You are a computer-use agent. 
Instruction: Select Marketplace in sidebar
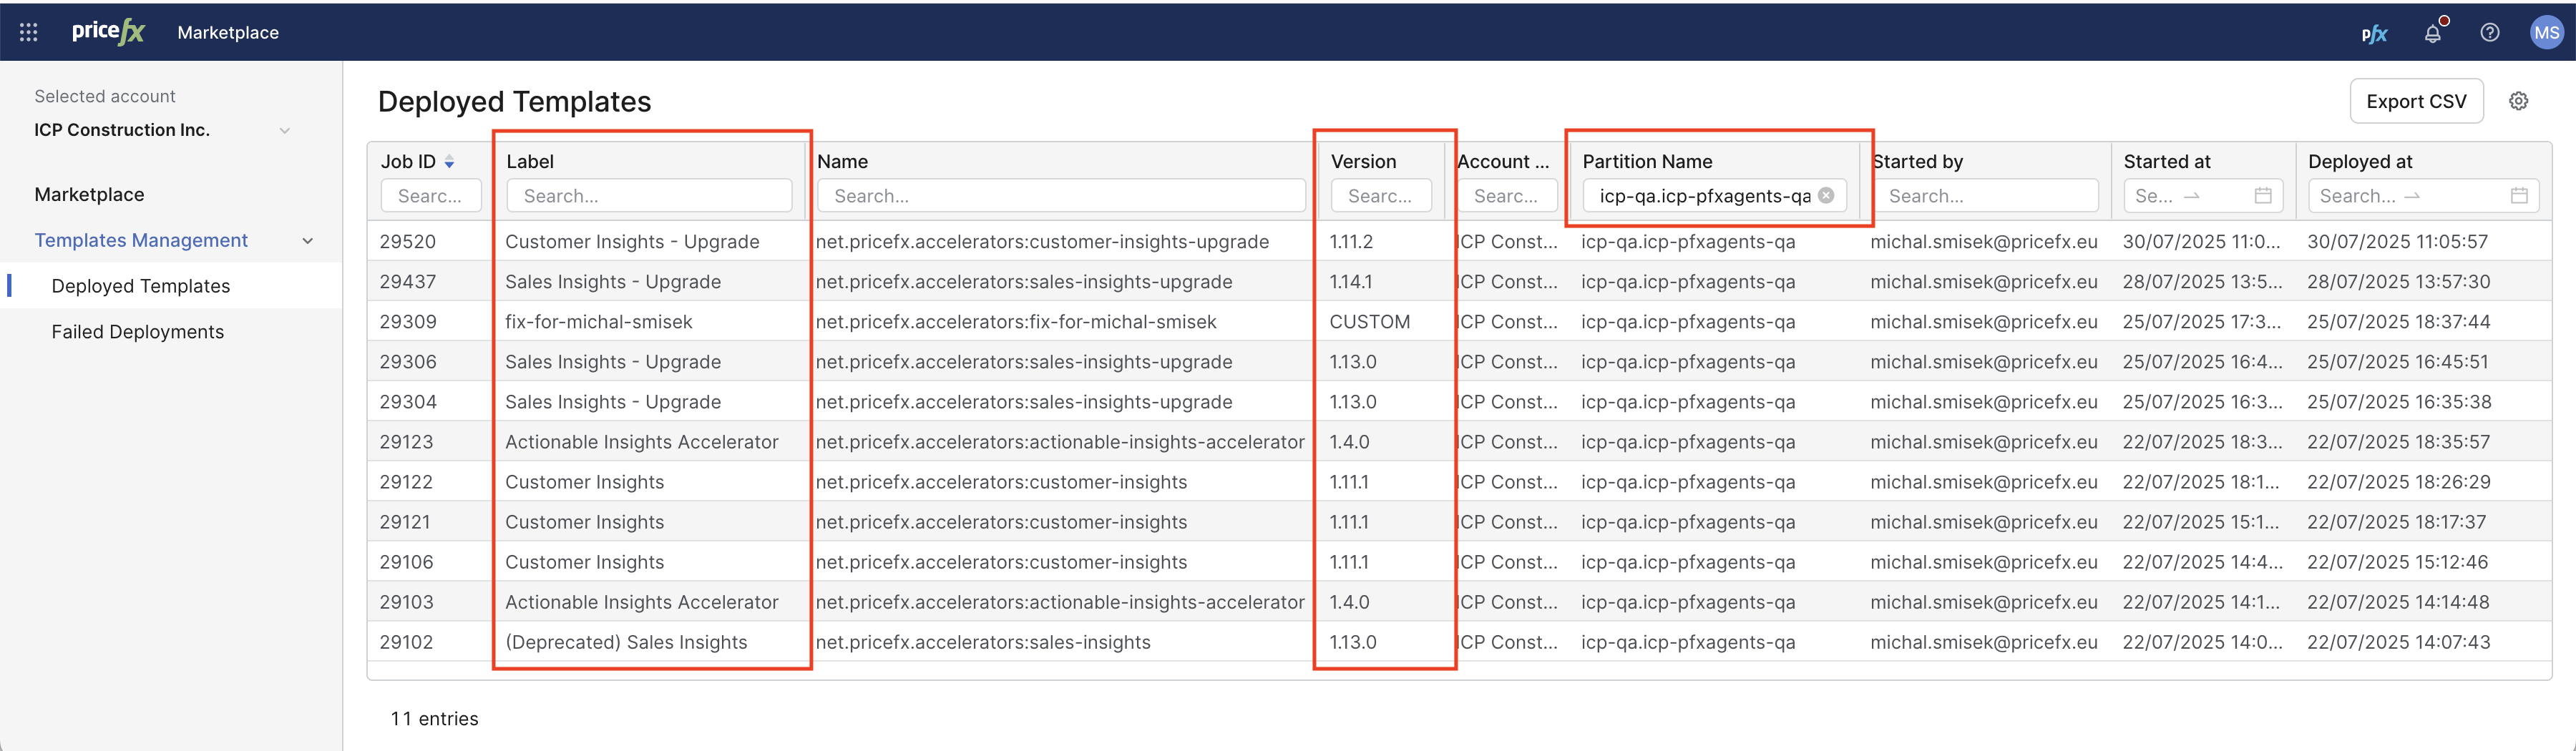point(89,195)
